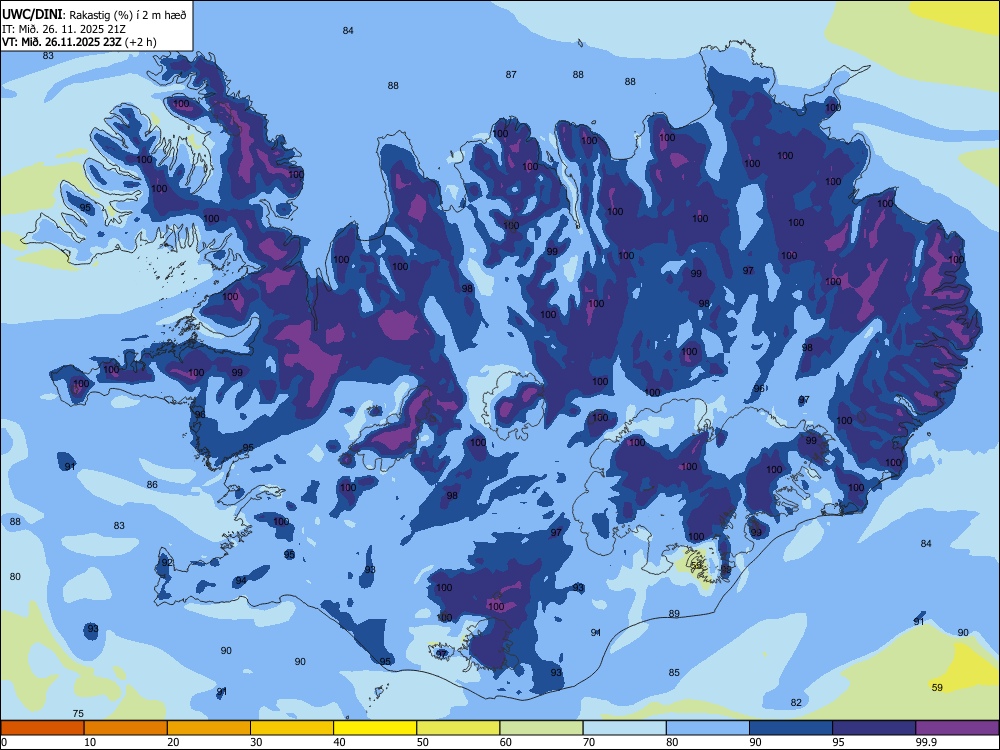Viewport: 1000px width, 750px height.
Task: Click the dark orange 0–10 legend swatch
Action: [42, 728]
